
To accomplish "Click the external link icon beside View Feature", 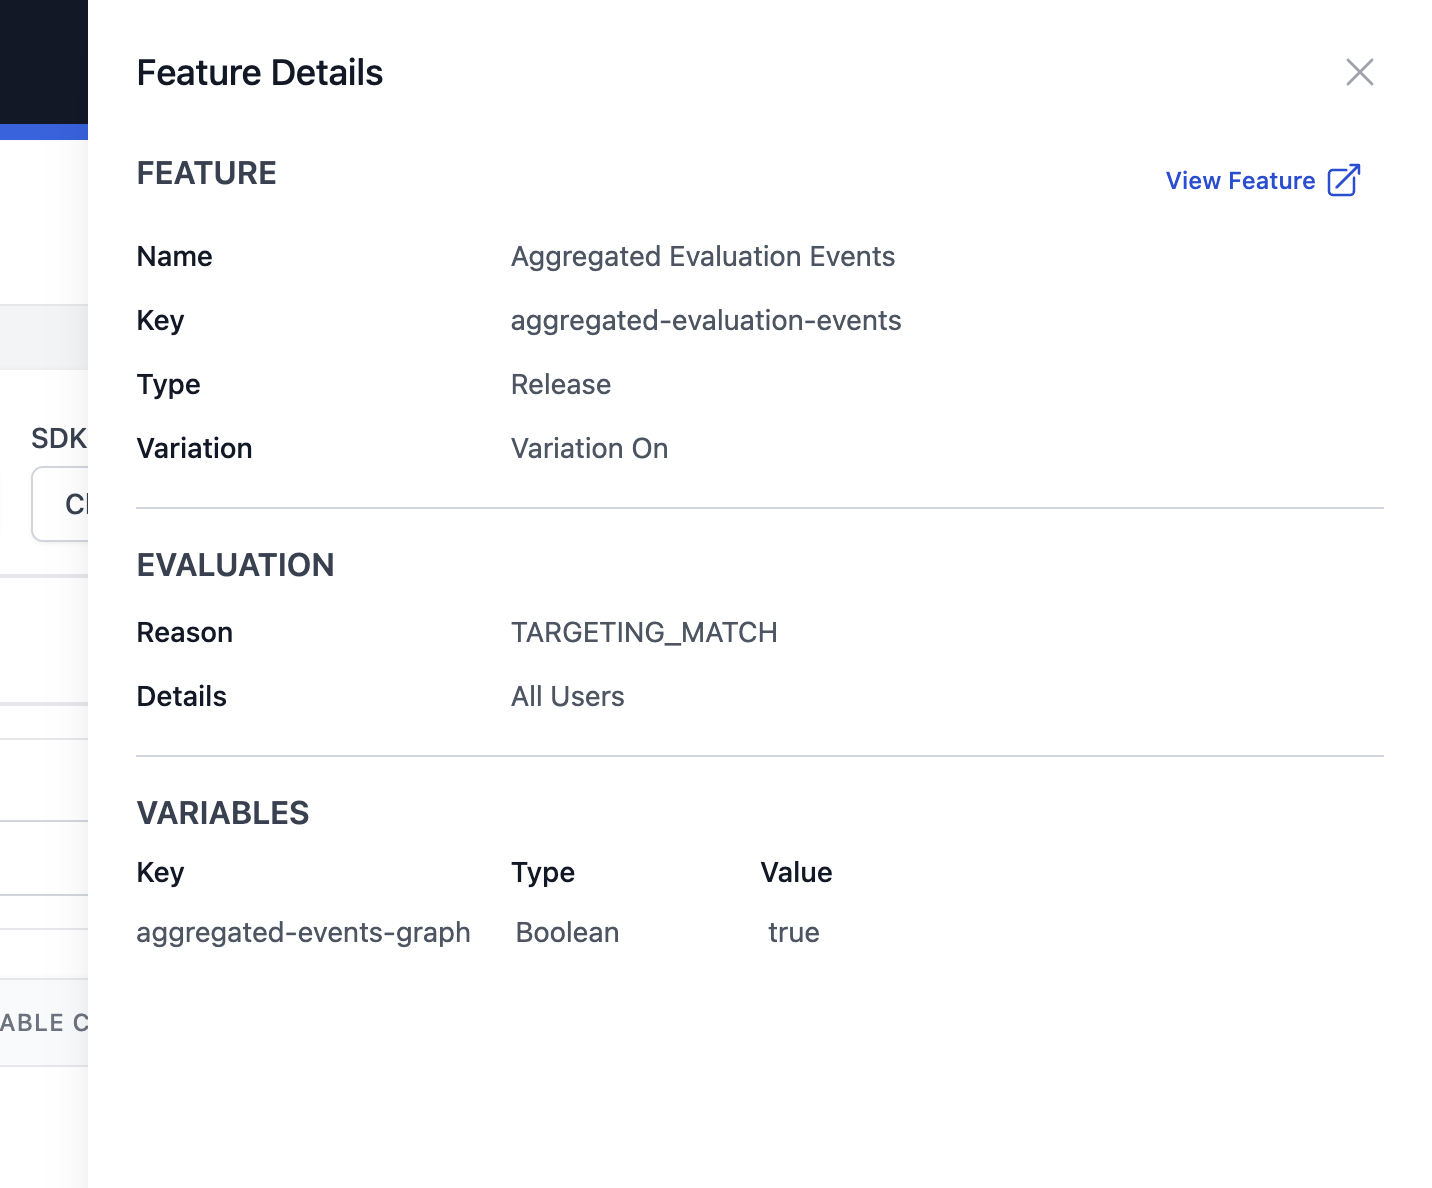I will pos(1343,181).
